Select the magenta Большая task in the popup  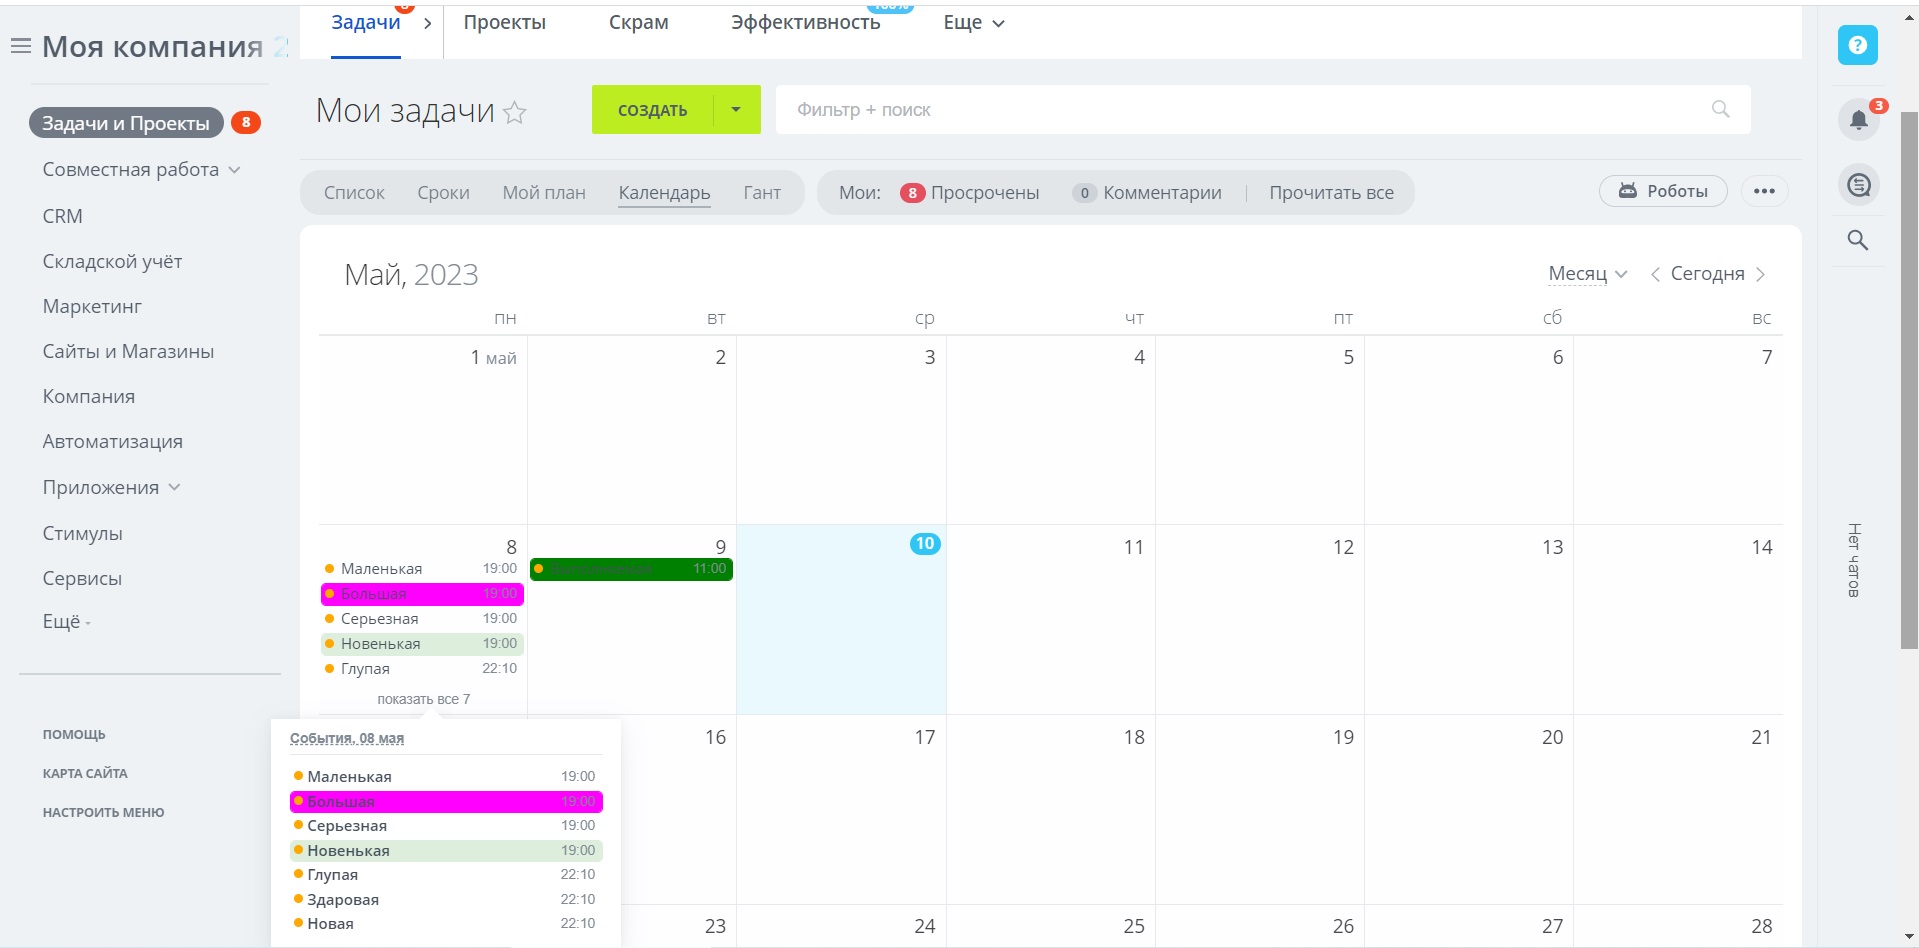(x=445, y=801)
